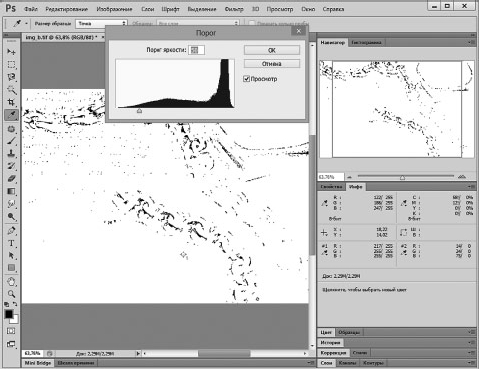Uncheck the Просмотр preview checkbox
Viewport: 479px width, 369px height.
click(247, 79)
